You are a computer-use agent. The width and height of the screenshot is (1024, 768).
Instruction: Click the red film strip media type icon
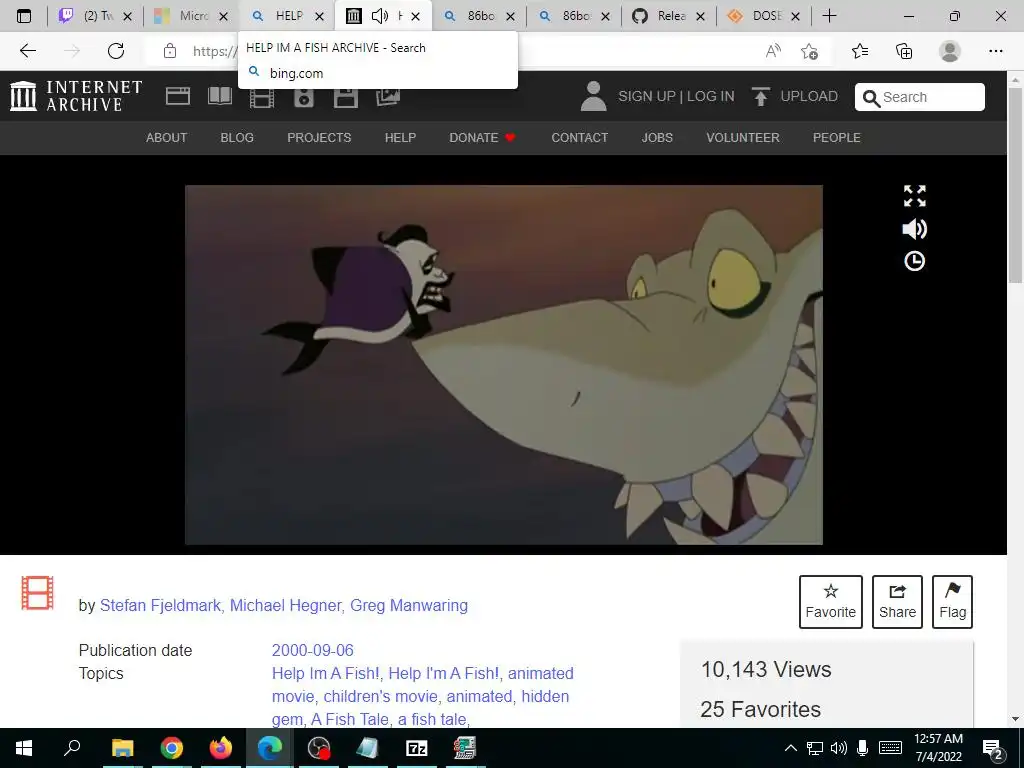(x=37, y=593)
